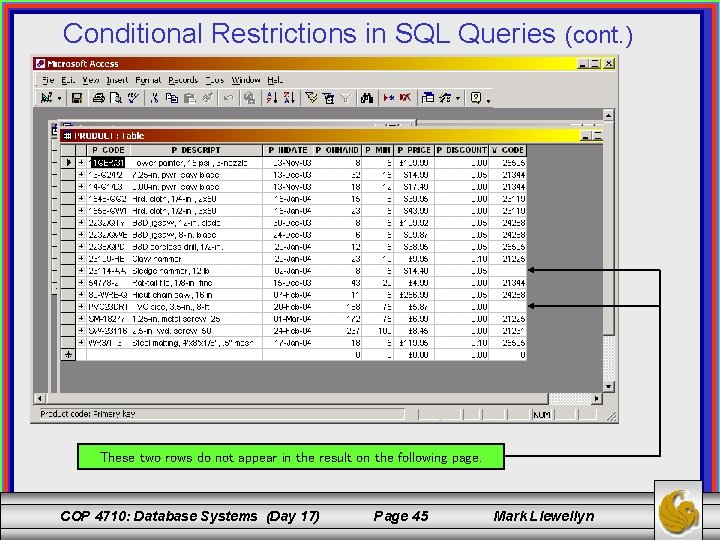Image resolution: width=720 pixels, height=540 pixels.
Task: Click the New Object icon
Action: tap(444, 98)
